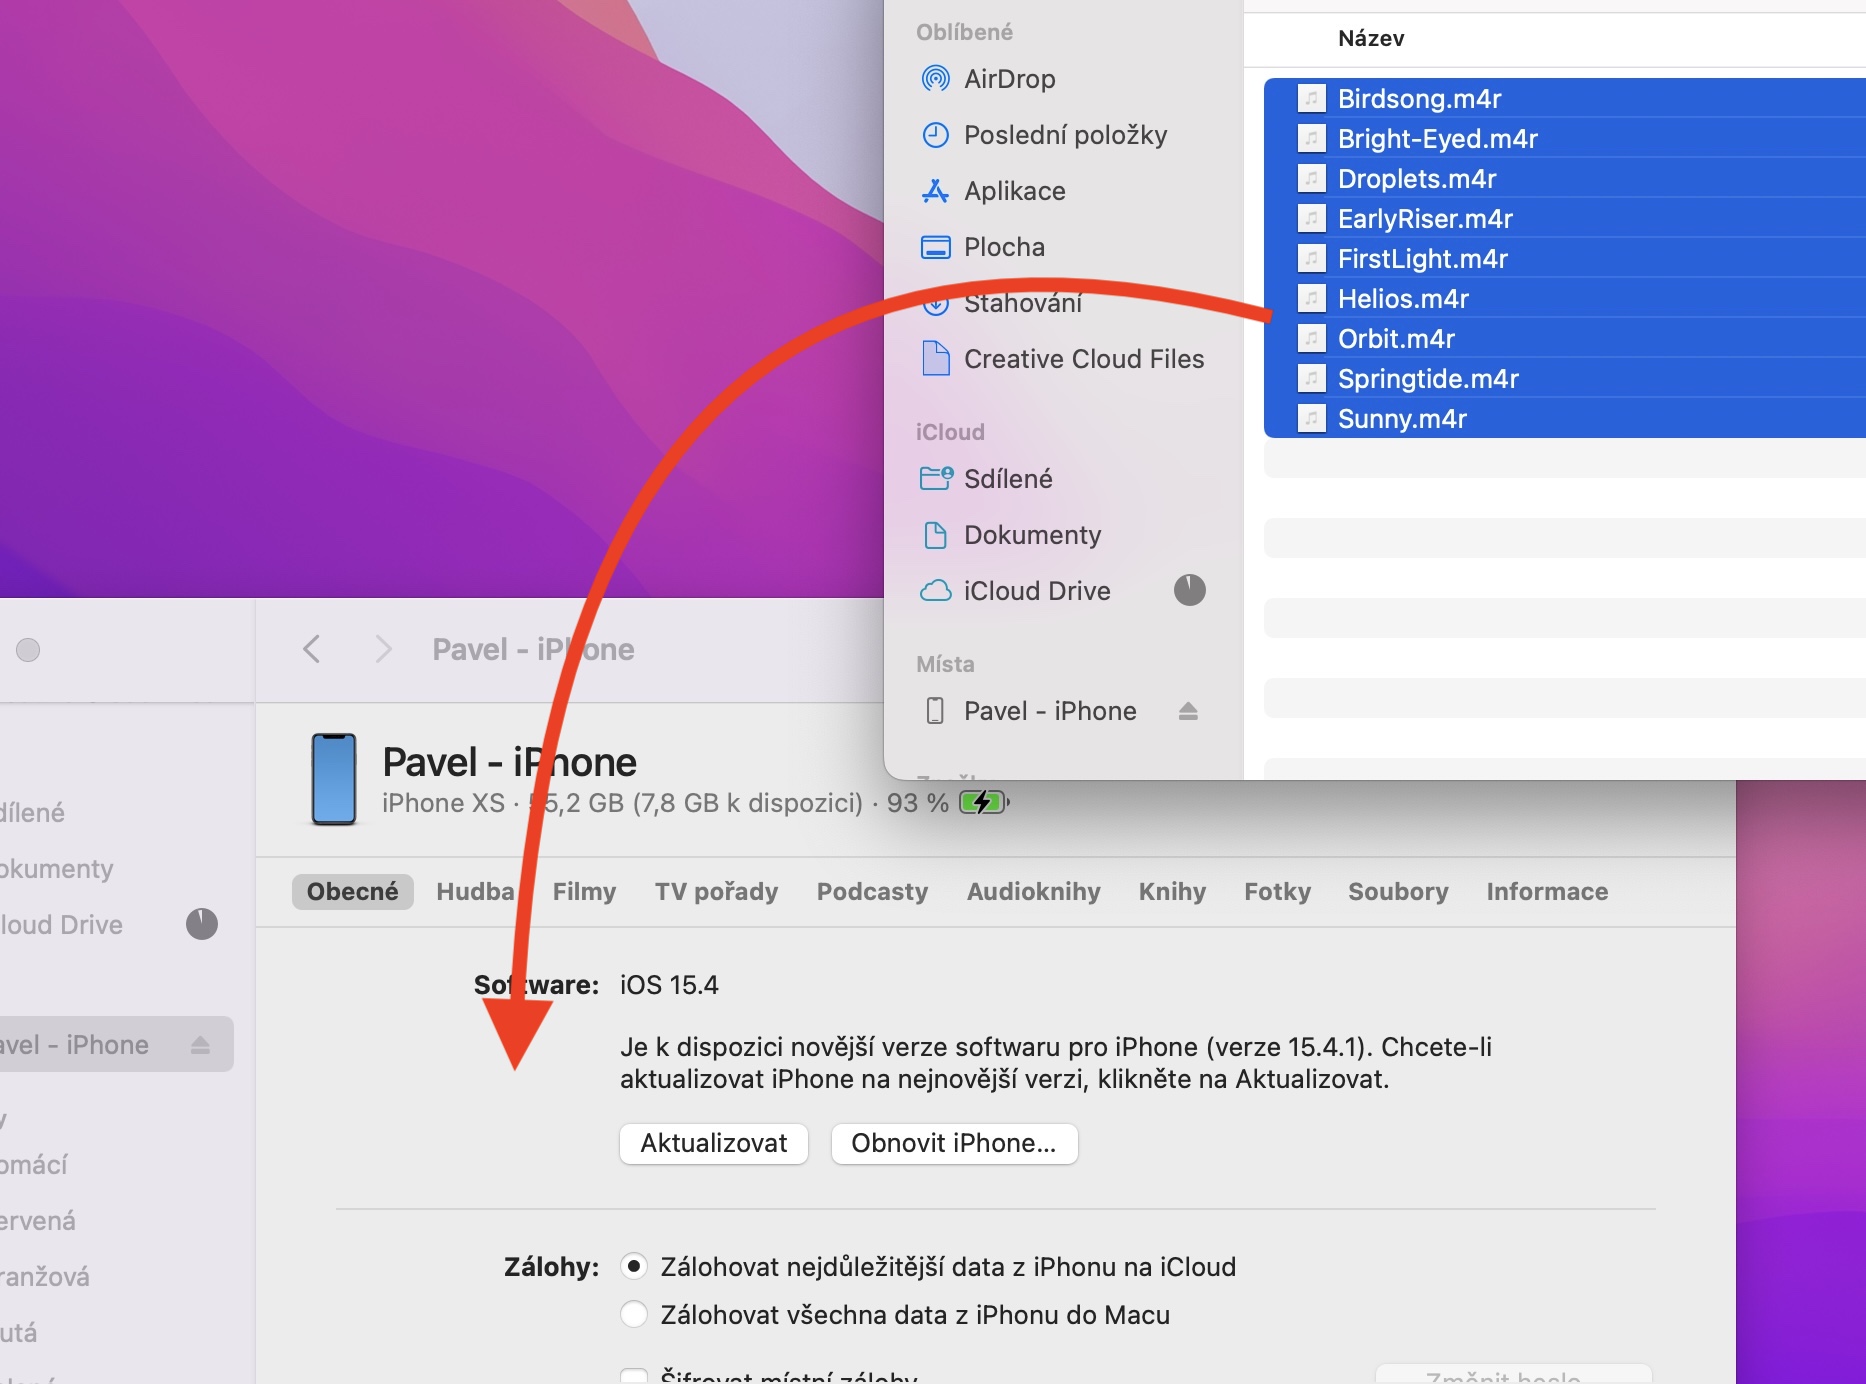This screenshot has width=1866, height=1384.
Task: Open Aplikace in the sidebar
Action: [x=1015, y=191]
